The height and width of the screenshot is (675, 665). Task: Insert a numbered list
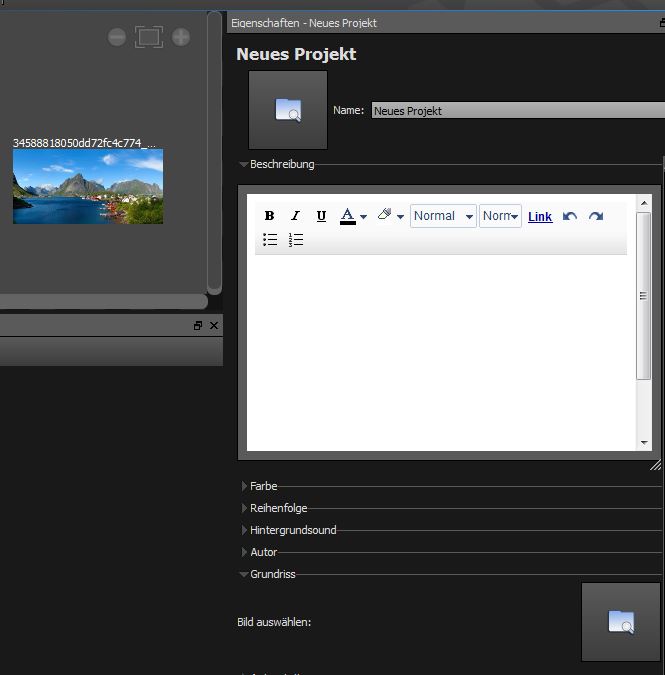(296, 240)
